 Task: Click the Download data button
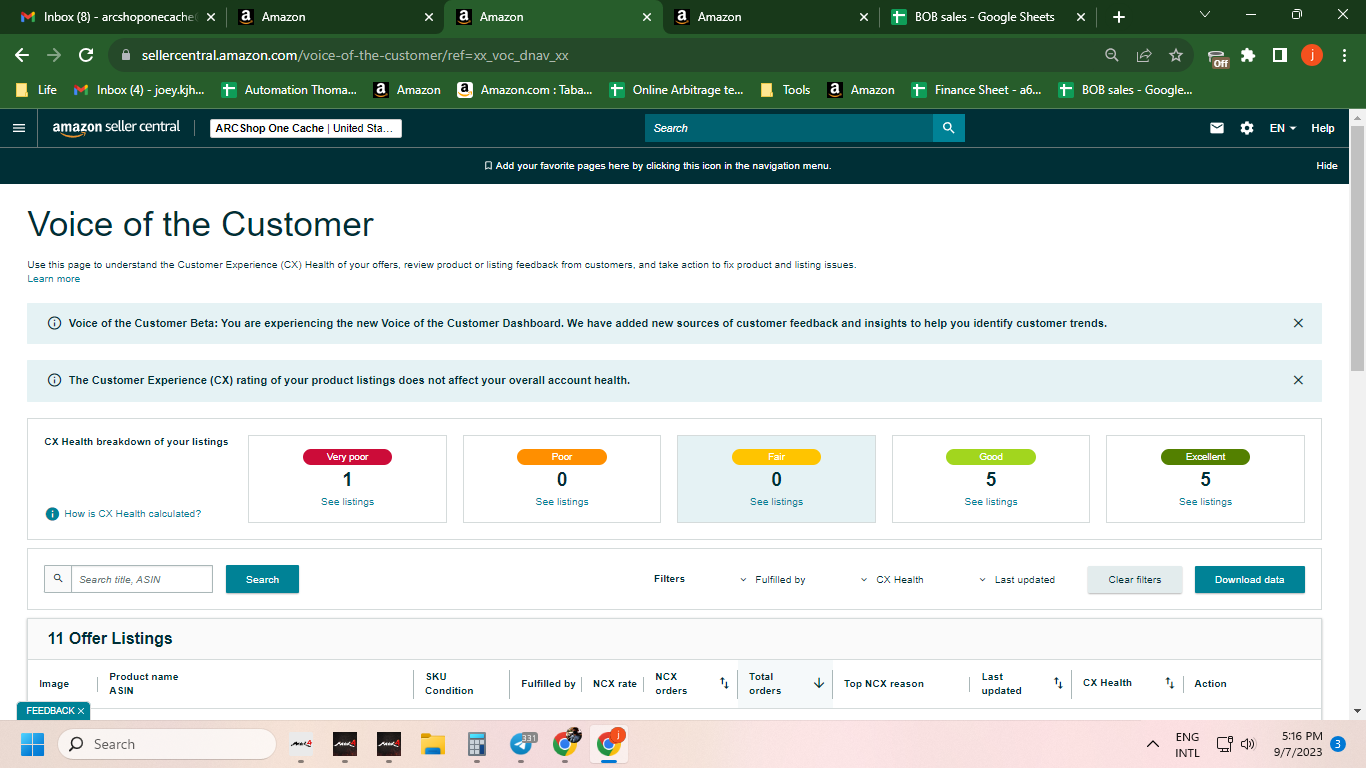click(1250, 580)
